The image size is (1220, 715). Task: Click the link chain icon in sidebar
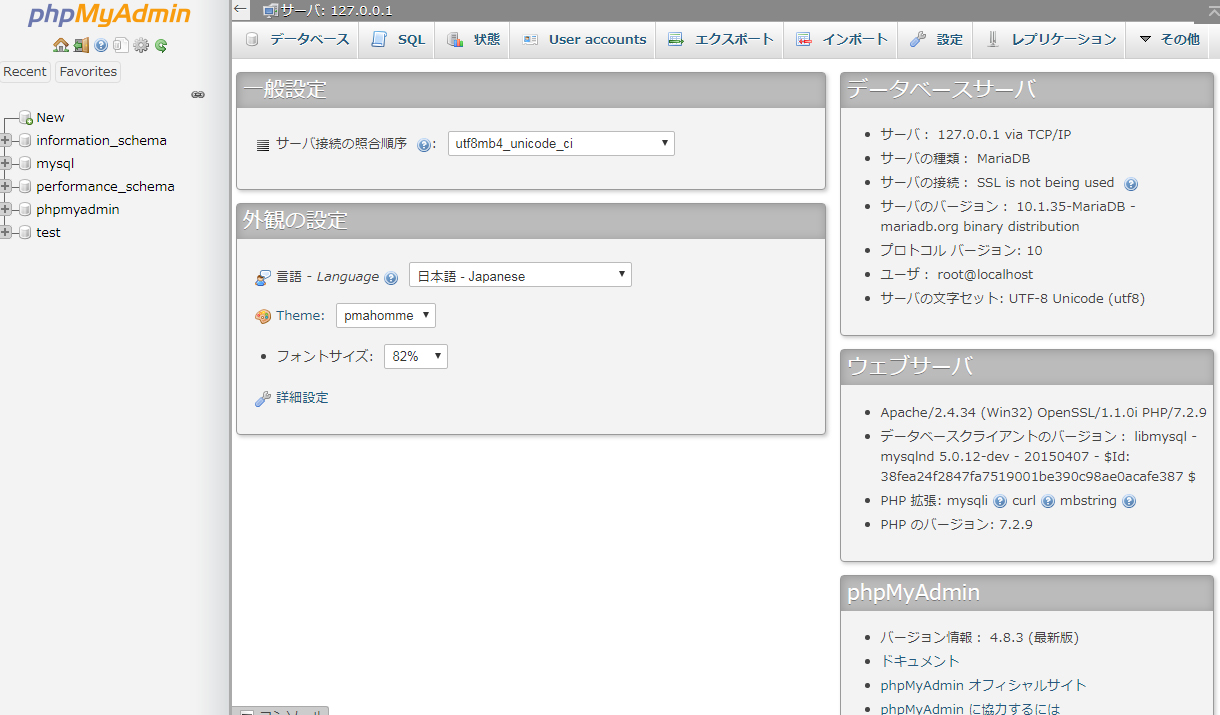click(x=198, y=95)
